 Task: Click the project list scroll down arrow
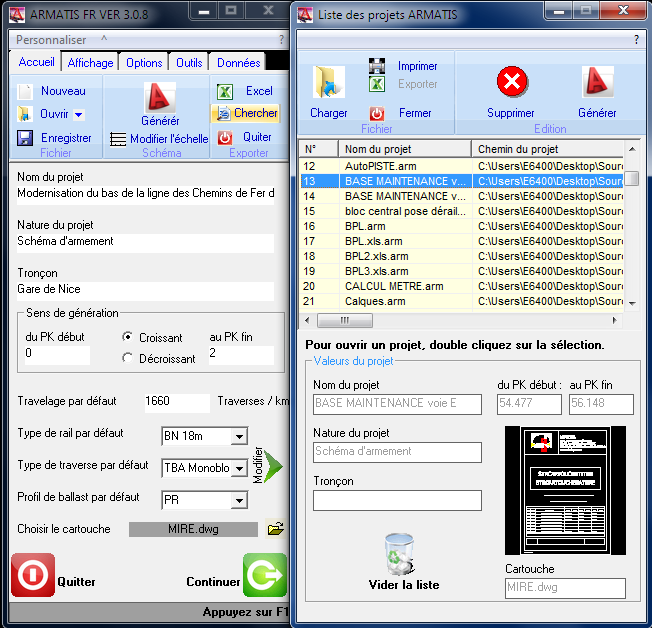click(632, 304)
